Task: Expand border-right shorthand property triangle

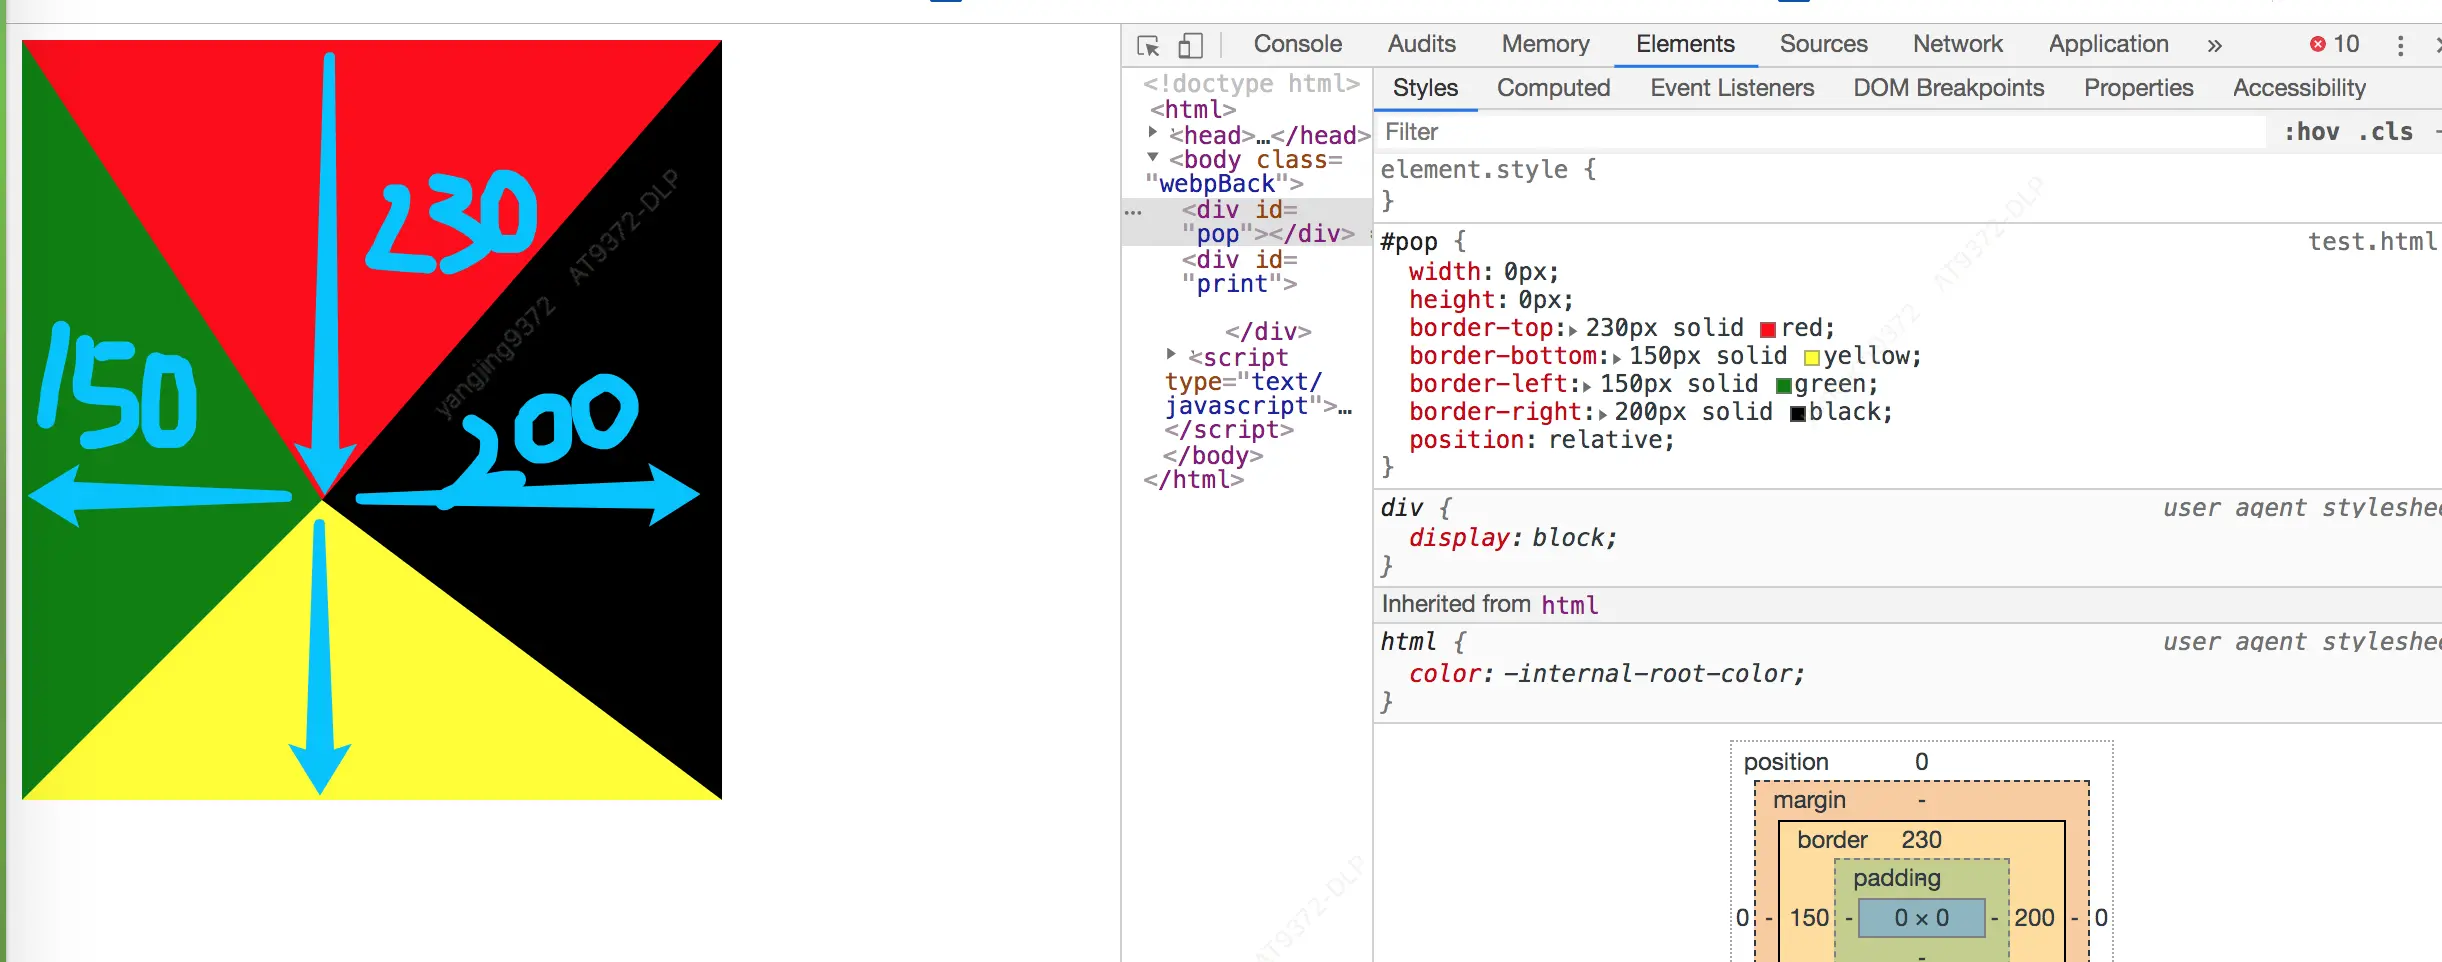Action: 1602,414
